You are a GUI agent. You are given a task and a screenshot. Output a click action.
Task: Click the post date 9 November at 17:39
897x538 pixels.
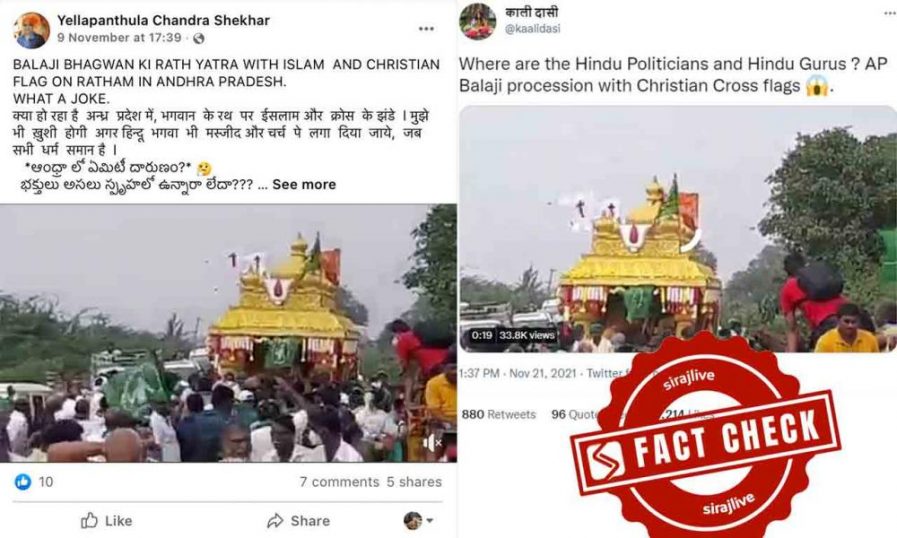point(119,38)
